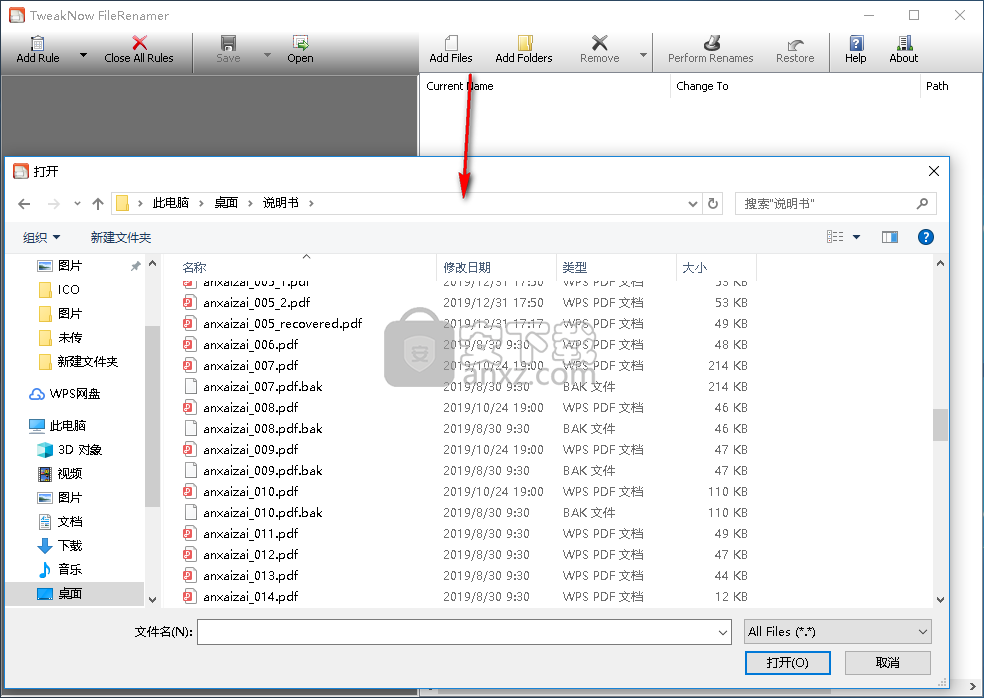
Task: Click the Restore toolbar icon
Action: (x=795, y=50)
